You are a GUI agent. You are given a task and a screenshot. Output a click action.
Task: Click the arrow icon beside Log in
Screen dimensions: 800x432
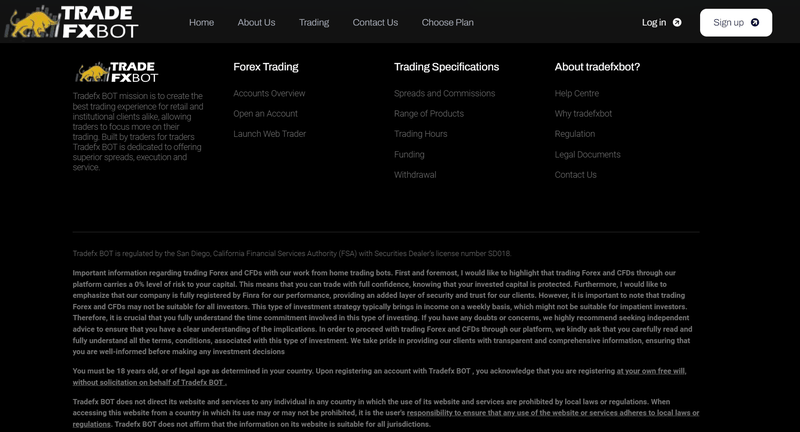677,22
